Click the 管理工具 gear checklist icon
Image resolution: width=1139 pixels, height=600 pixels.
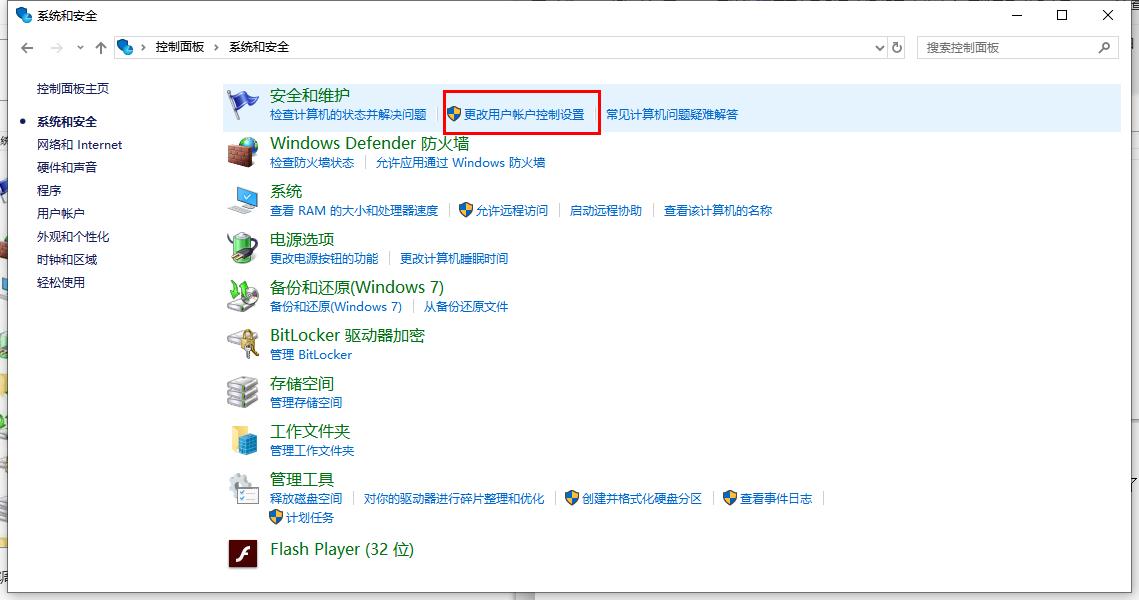click(x=243, y=488)
